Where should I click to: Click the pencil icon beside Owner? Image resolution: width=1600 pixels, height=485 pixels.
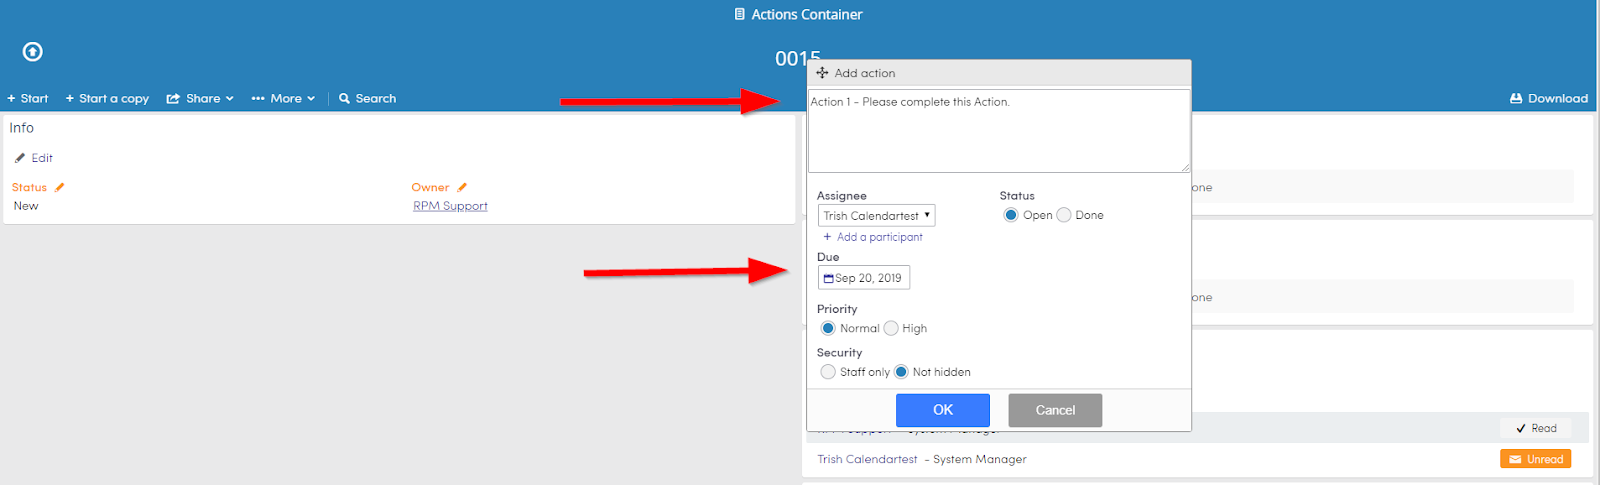pos(462,187)
